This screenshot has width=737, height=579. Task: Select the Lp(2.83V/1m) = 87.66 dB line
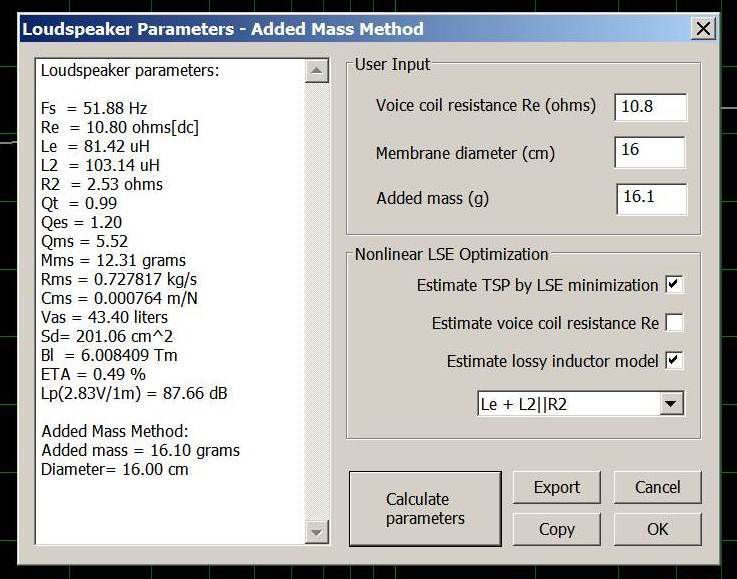point(134,393)
